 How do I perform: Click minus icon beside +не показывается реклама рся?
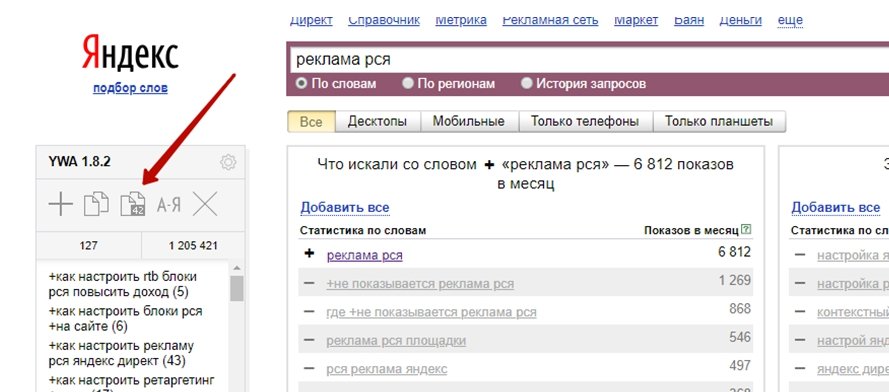point(309,283)
